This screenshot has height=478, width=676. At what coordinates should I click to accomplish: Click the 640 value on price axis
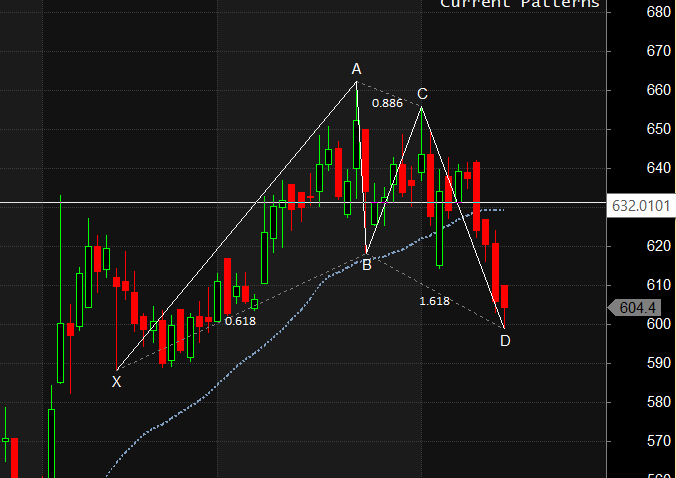(x=659, y=168)
